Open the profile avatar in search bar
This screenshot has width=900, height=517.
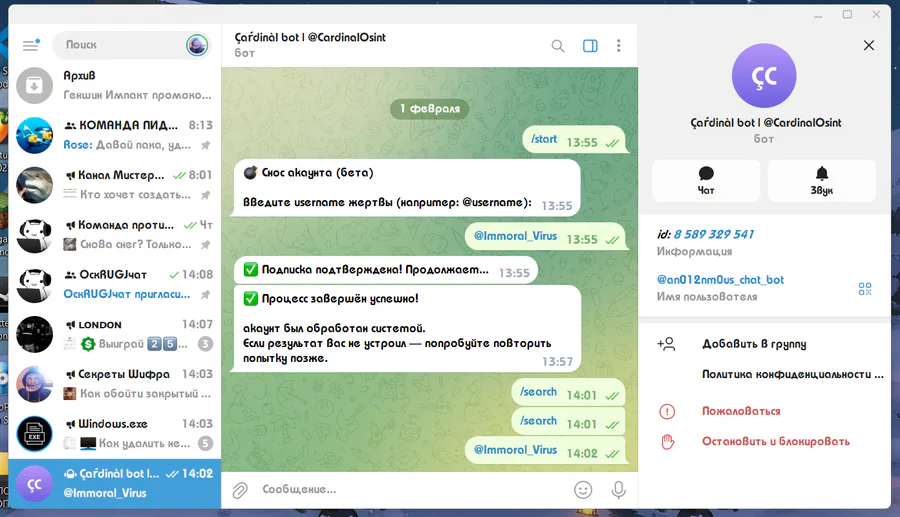197,45
